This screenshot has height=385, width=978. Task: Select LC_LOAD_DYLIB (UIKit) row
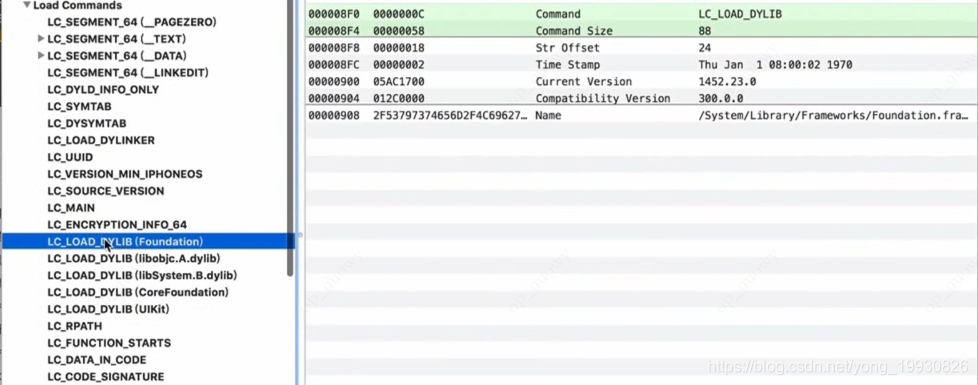coord(108,309)
